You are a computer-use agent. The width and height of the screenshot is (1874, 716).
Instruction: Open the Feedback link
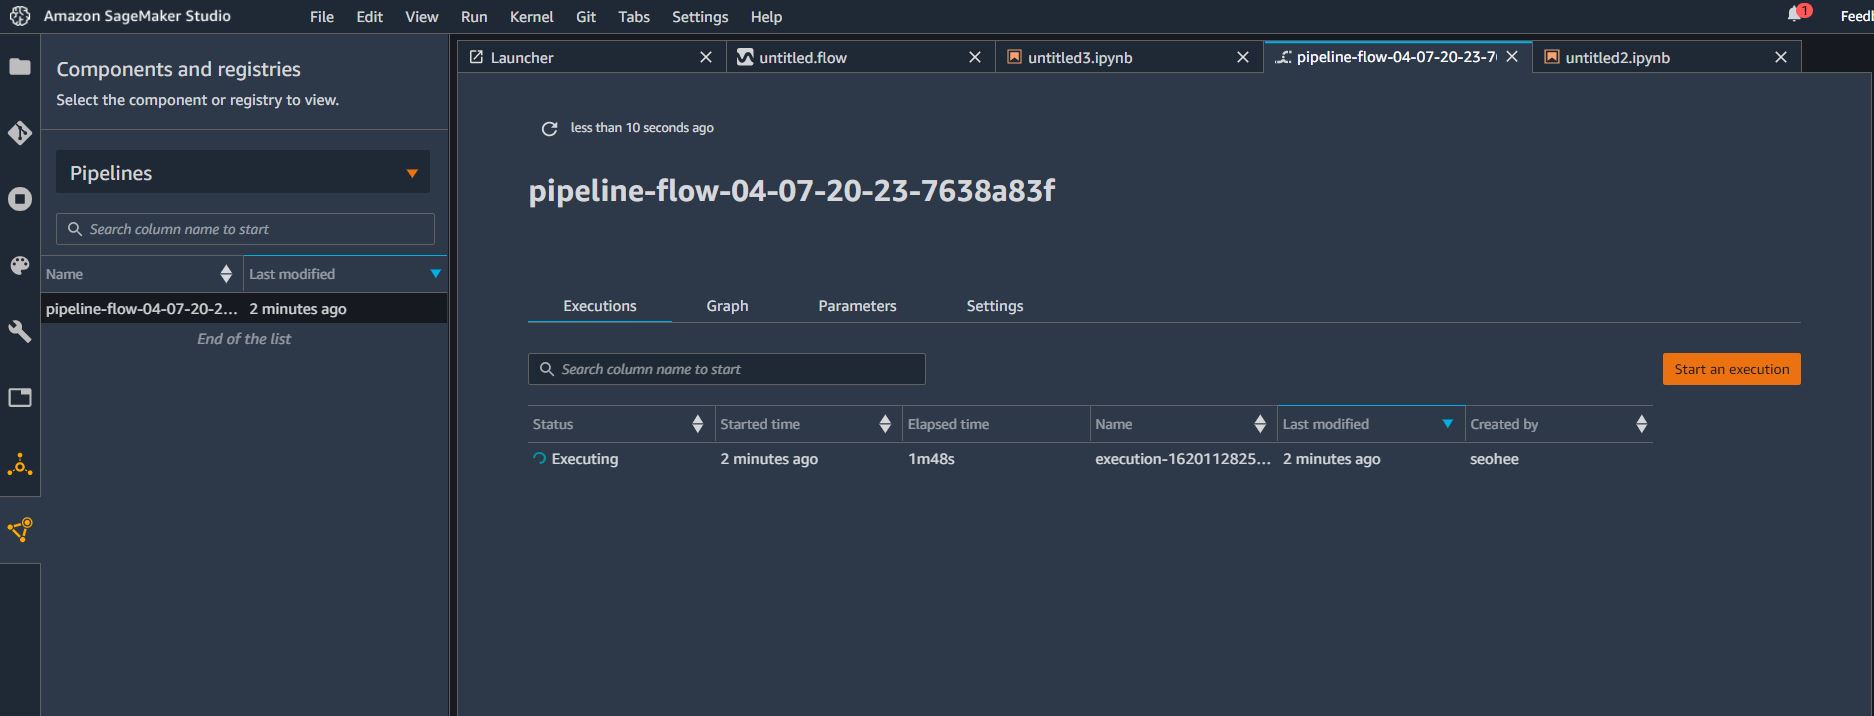(x=1856, y=17)
